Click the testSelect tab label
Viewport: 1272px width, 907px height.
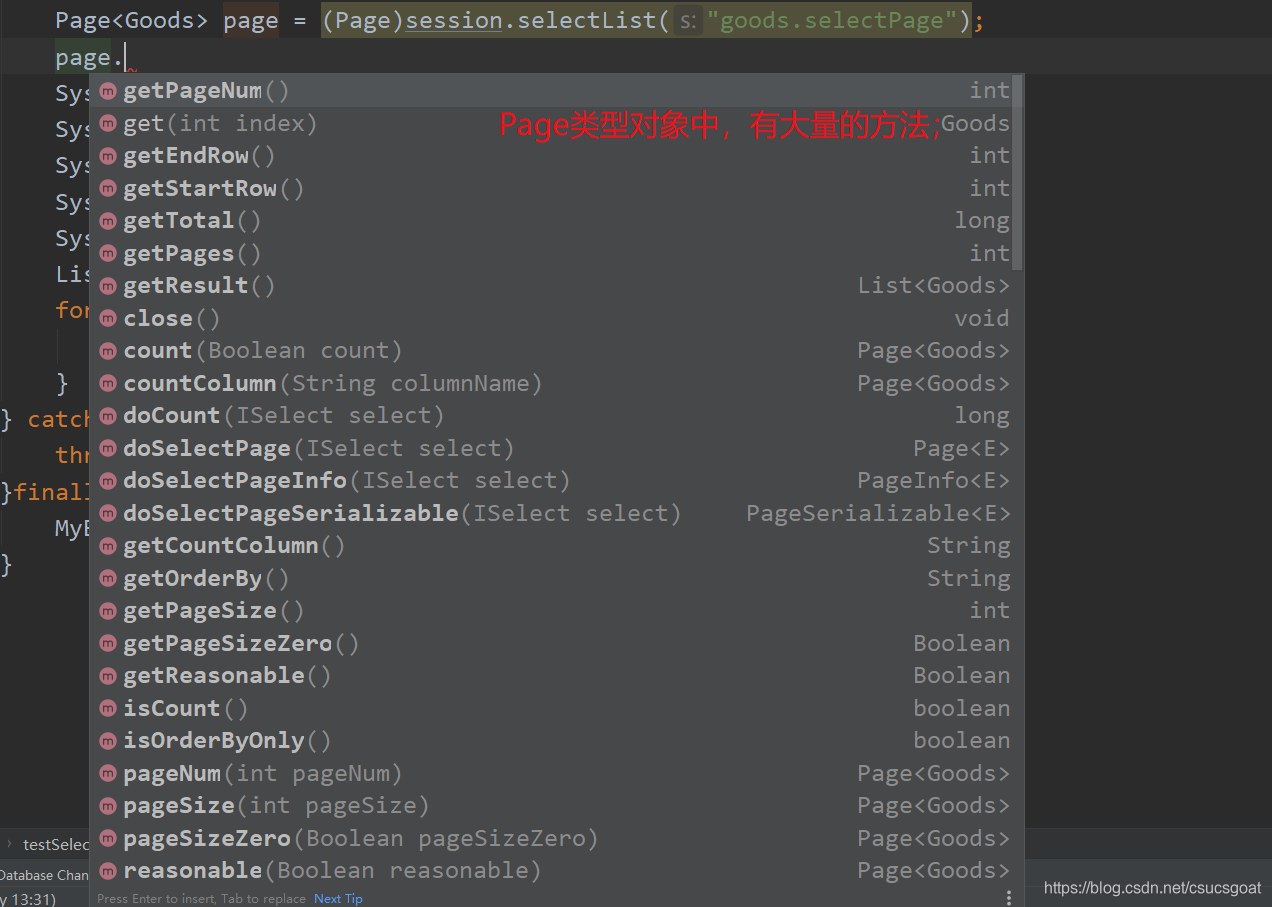(55, 844)
